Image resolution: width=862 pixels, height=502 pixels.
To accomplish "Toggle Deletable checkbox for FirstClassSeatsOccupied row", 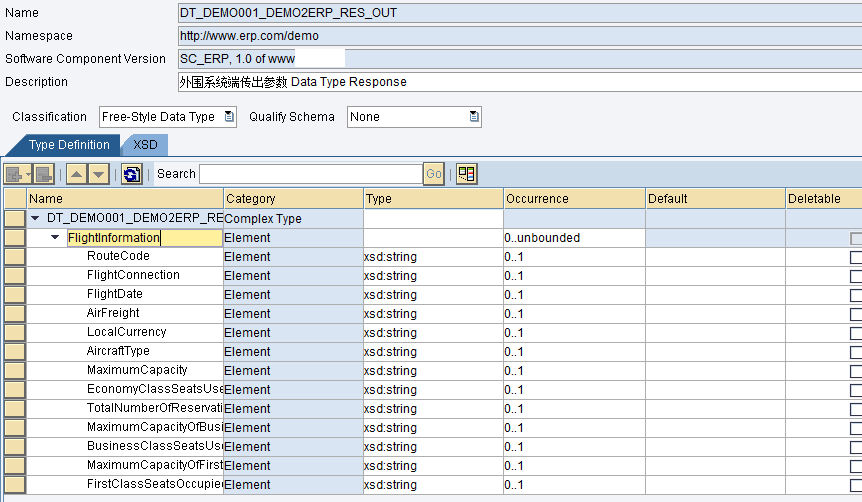I will pos(856,485).
